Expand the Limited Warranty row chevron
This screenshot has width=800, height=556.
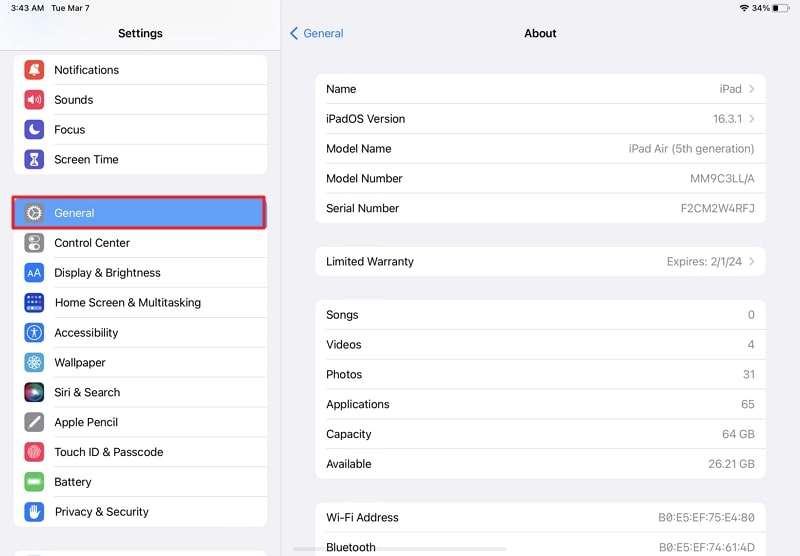tap(752, 262)
